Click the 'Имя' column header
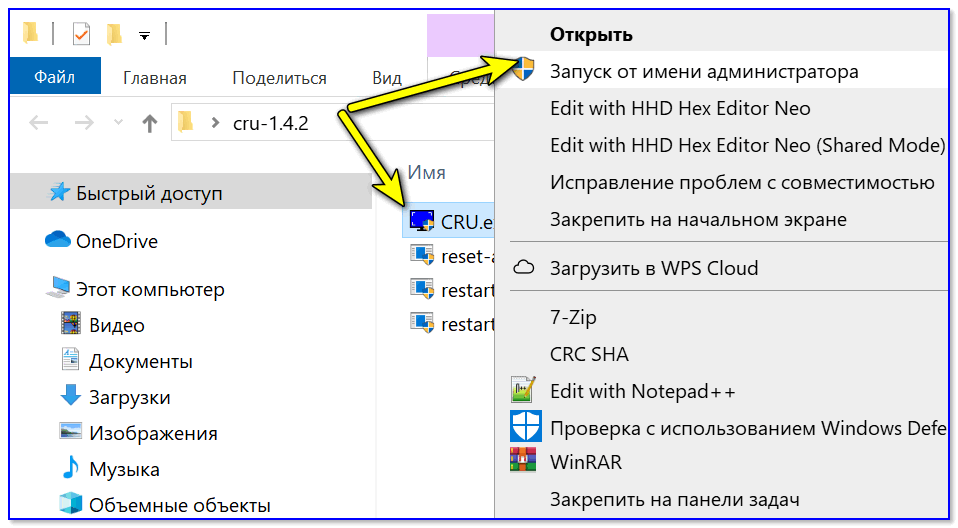The width and height of the screenshot is (958, 528). (x=427, y=172)
